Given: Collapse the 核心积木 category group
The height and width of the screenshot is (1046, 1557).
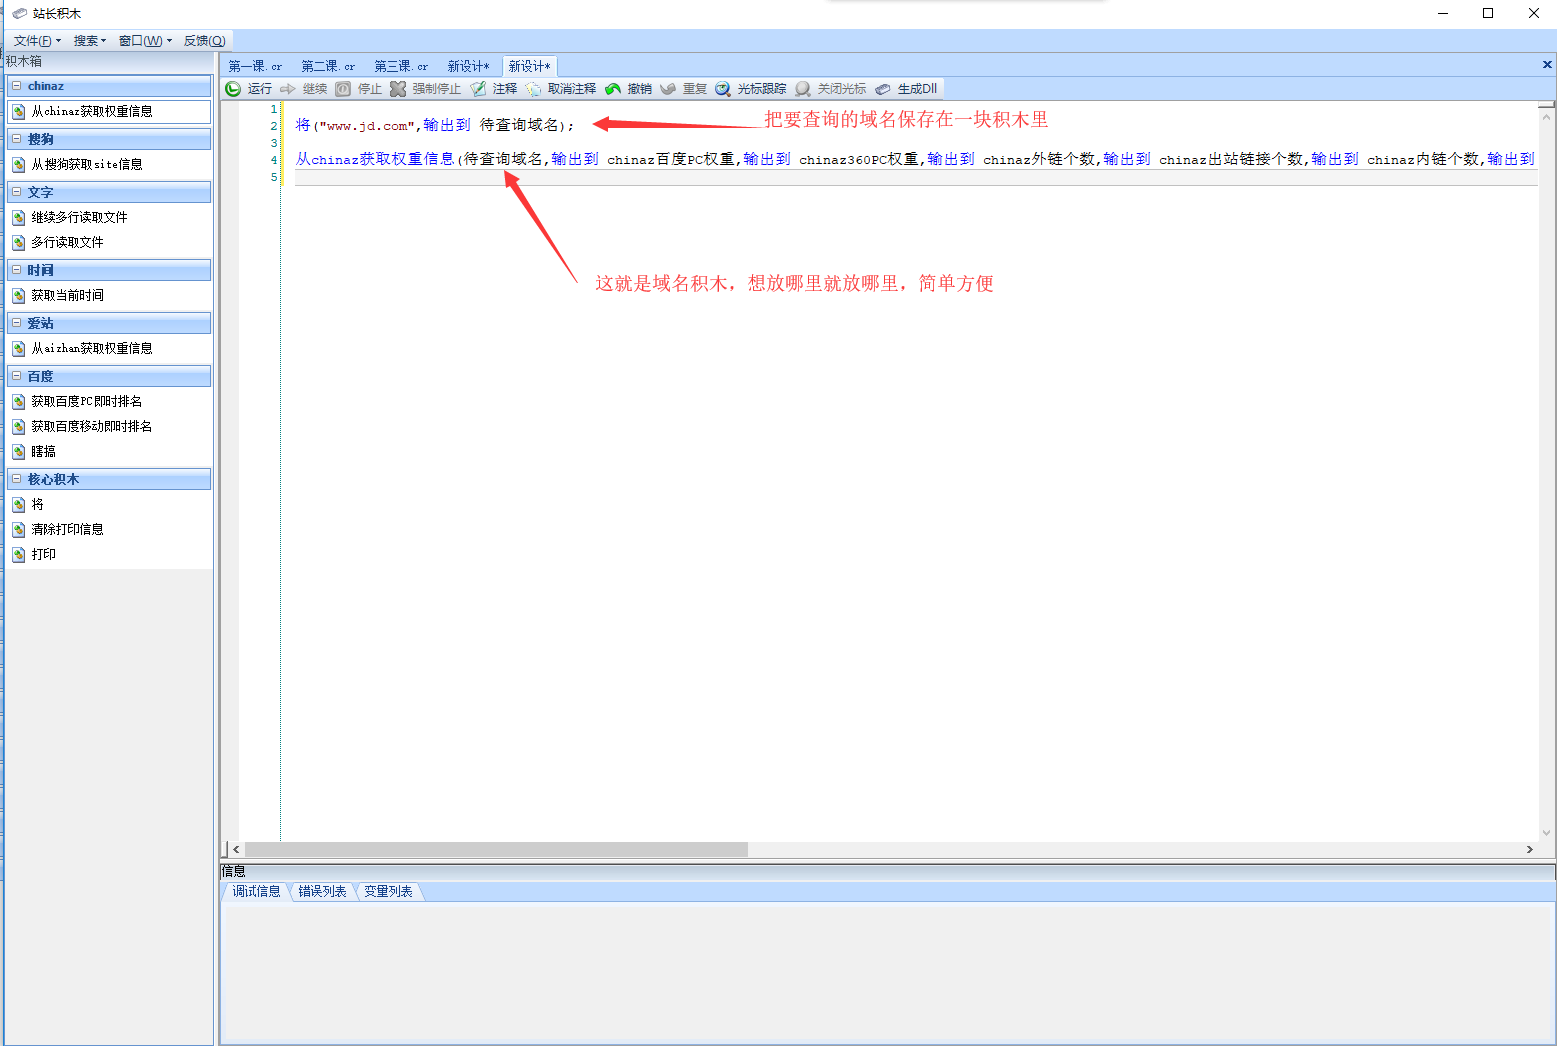Looking at the screenshot, I should (17, 479).
